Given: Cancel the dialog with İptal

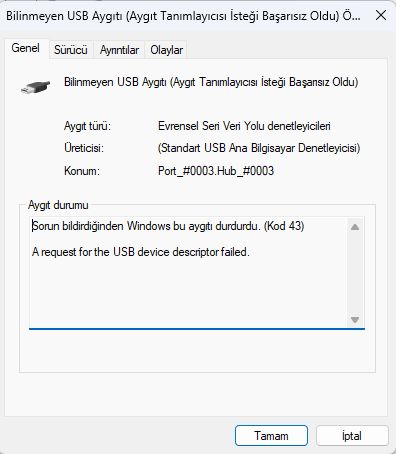Looking at the screenshot, I should point(352,436).
